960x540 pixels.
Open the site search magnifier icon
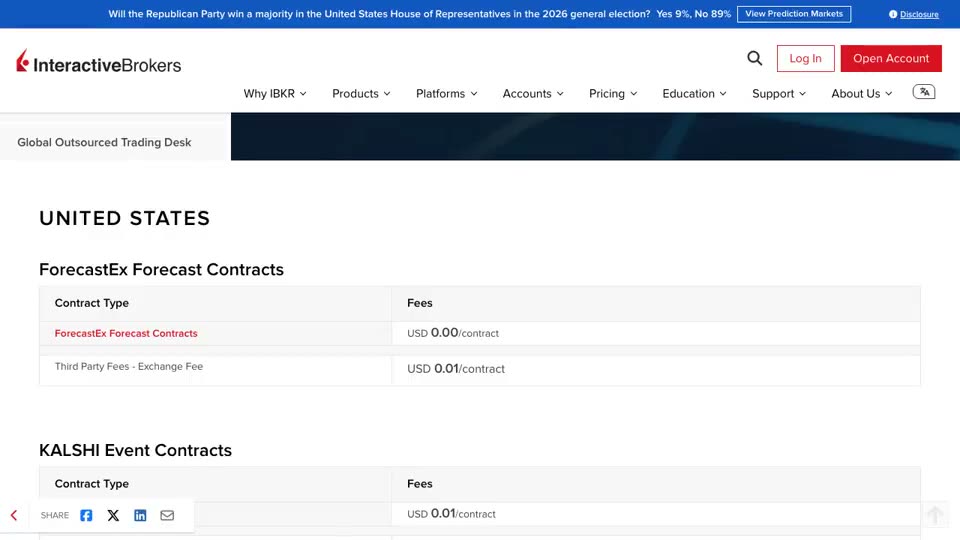pos(754,58)
